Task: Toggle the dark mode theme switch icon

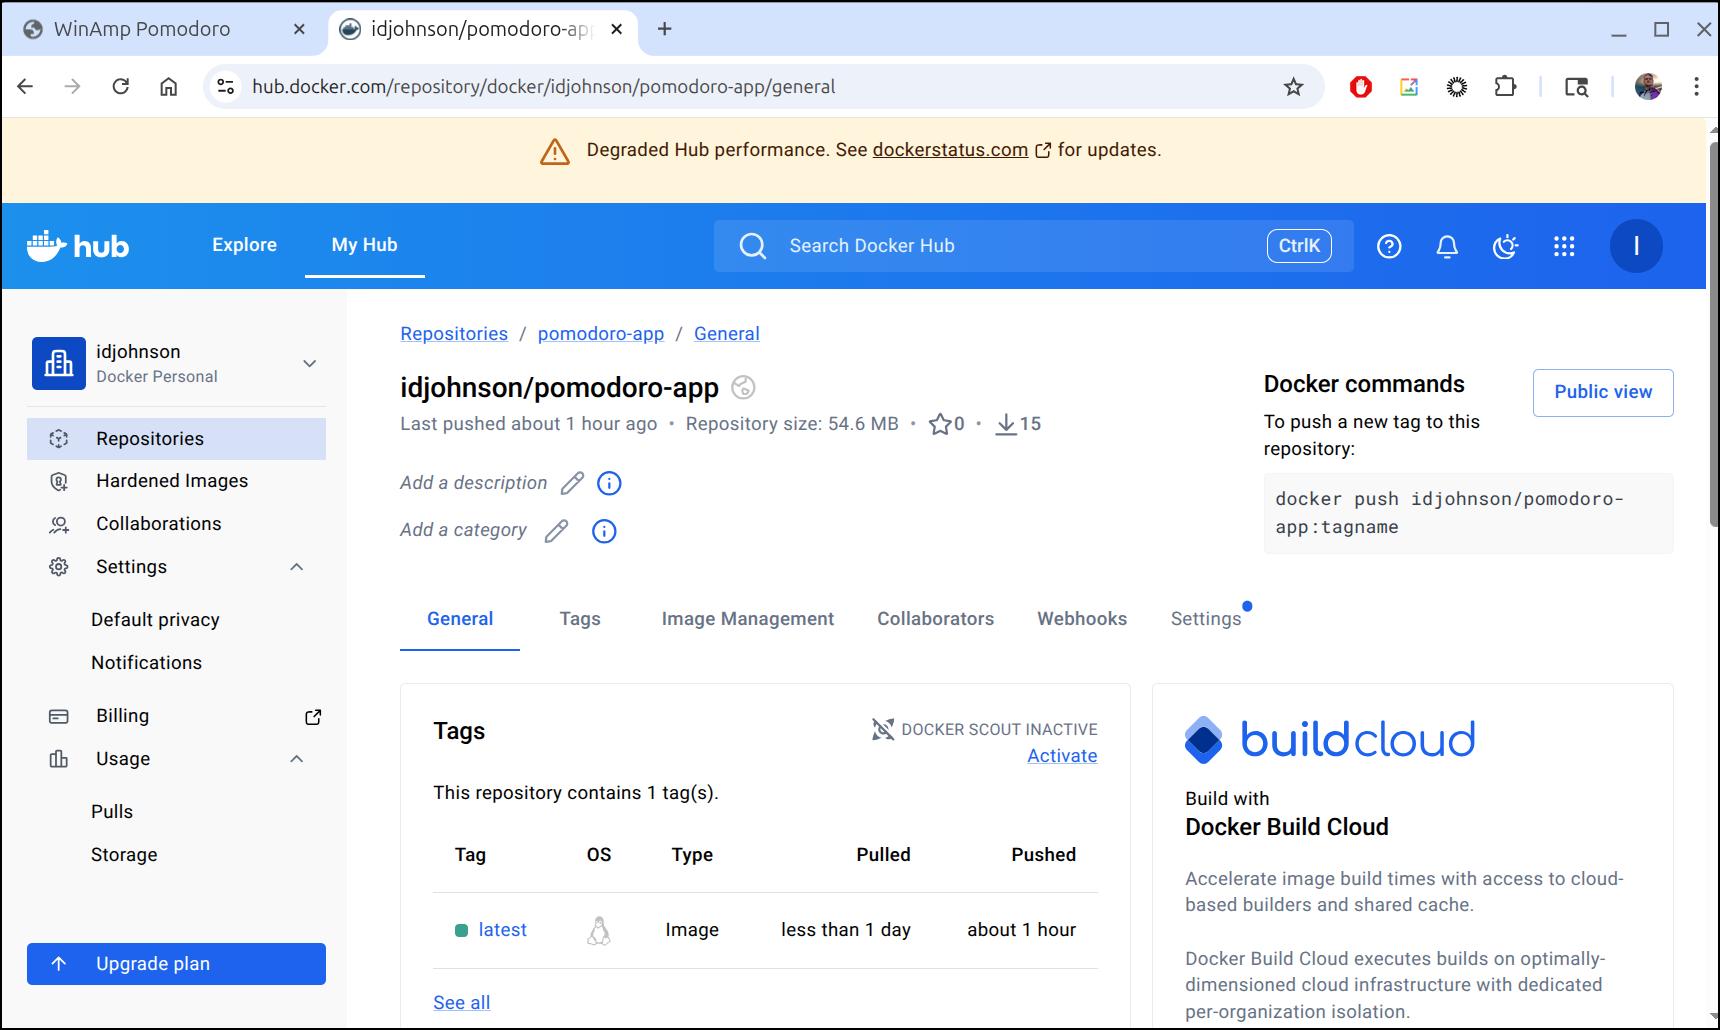Action: [x=1505, y=246]
